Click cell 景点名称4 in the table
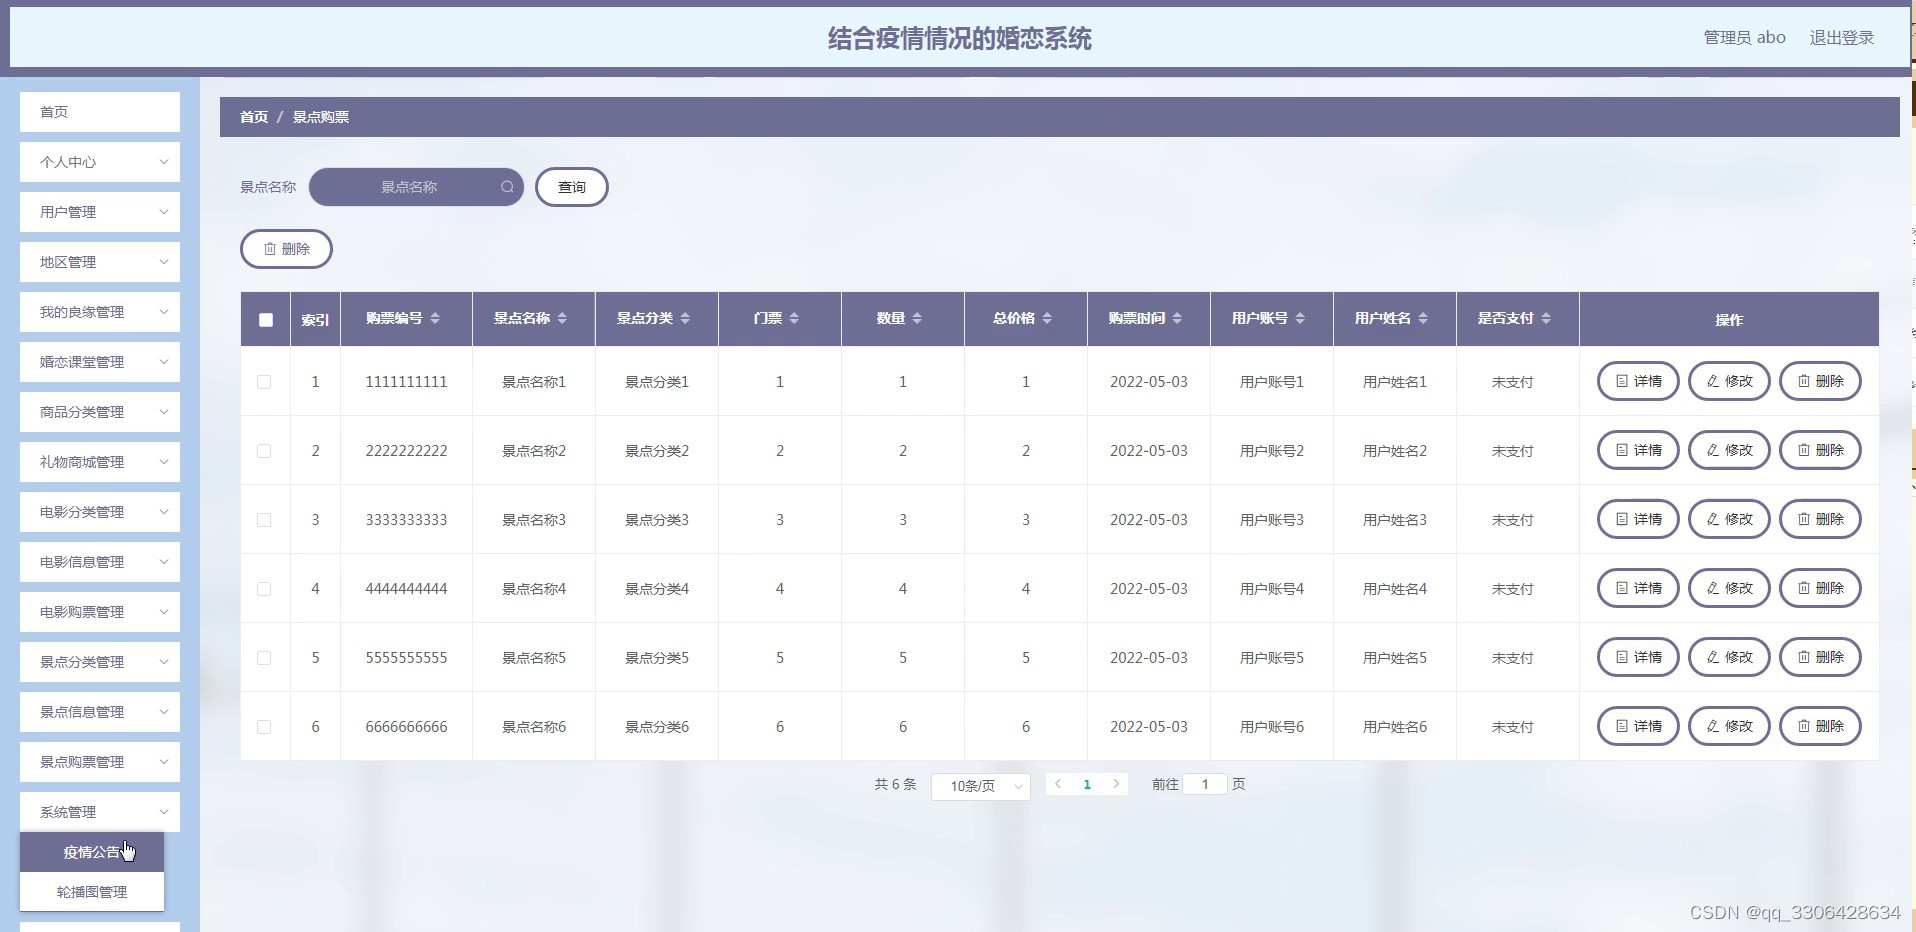 (x=534, y=589)
